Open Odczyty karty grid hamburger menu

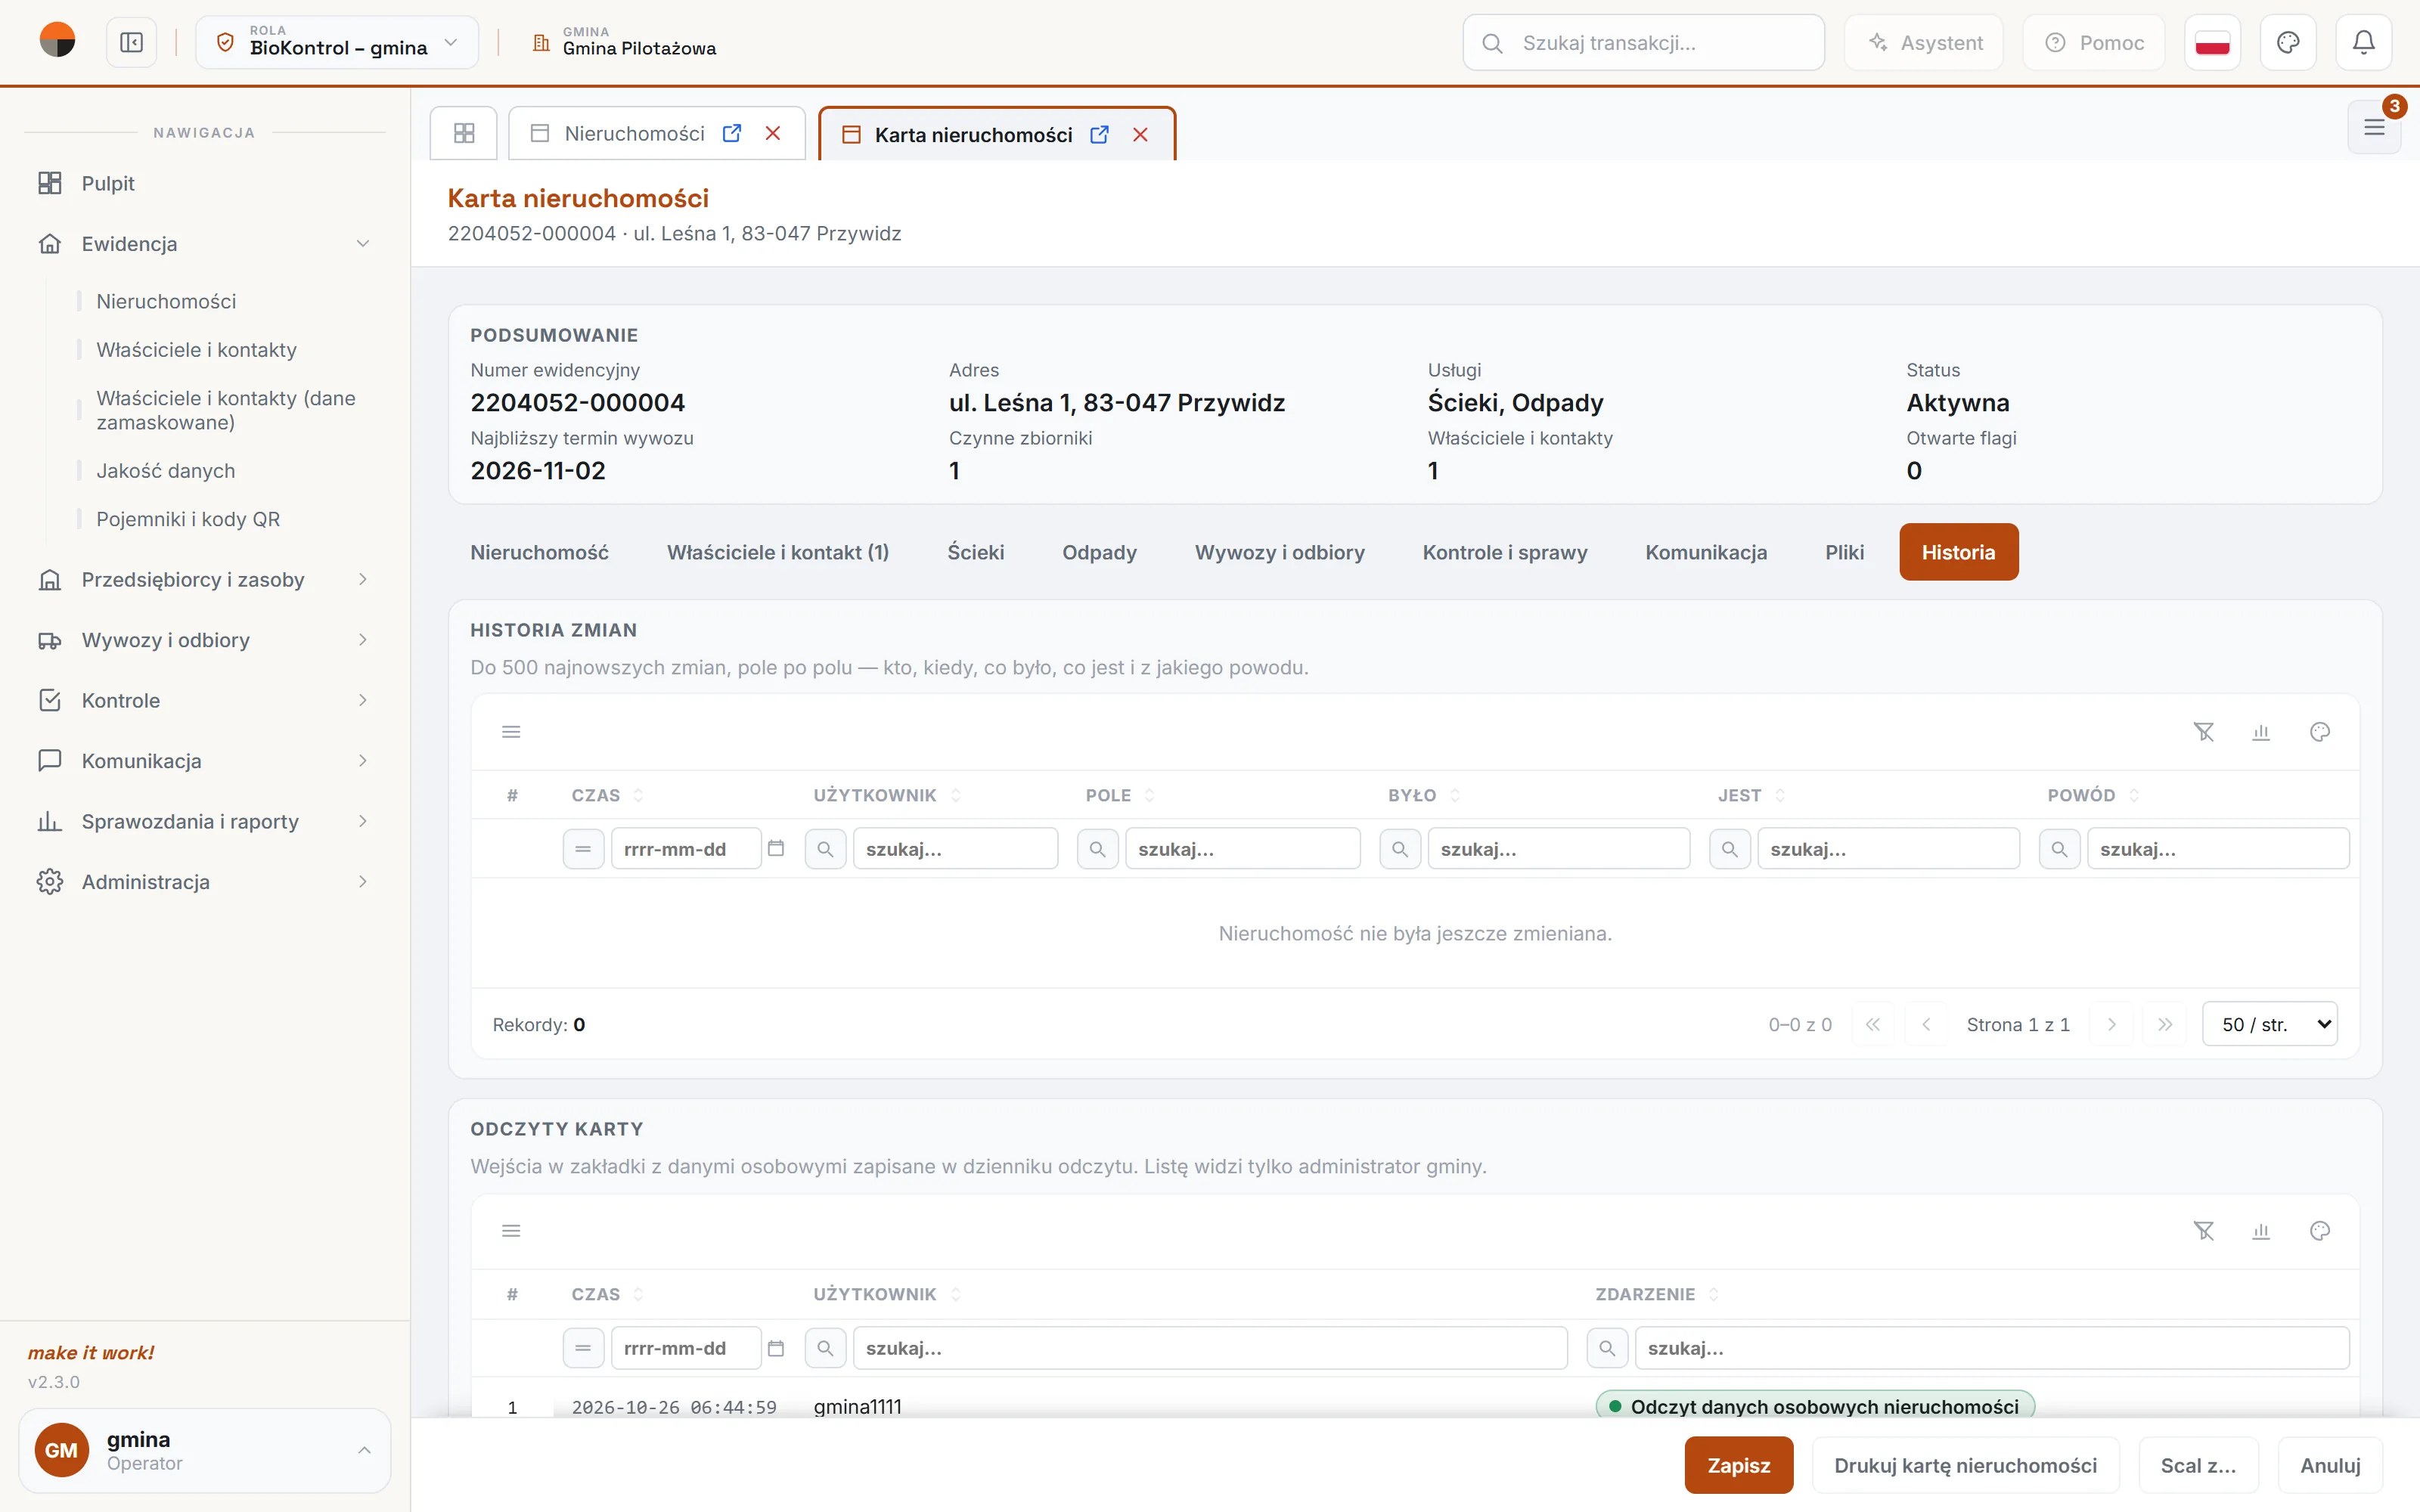click(511, 1231)
